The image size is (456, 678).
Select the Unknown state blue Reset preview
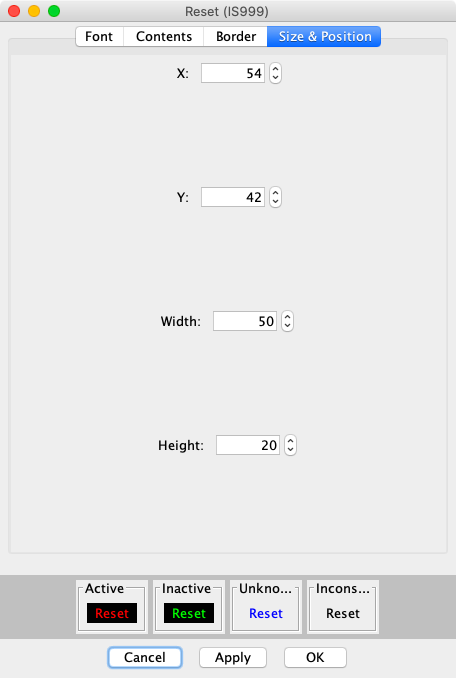(266, 613)
